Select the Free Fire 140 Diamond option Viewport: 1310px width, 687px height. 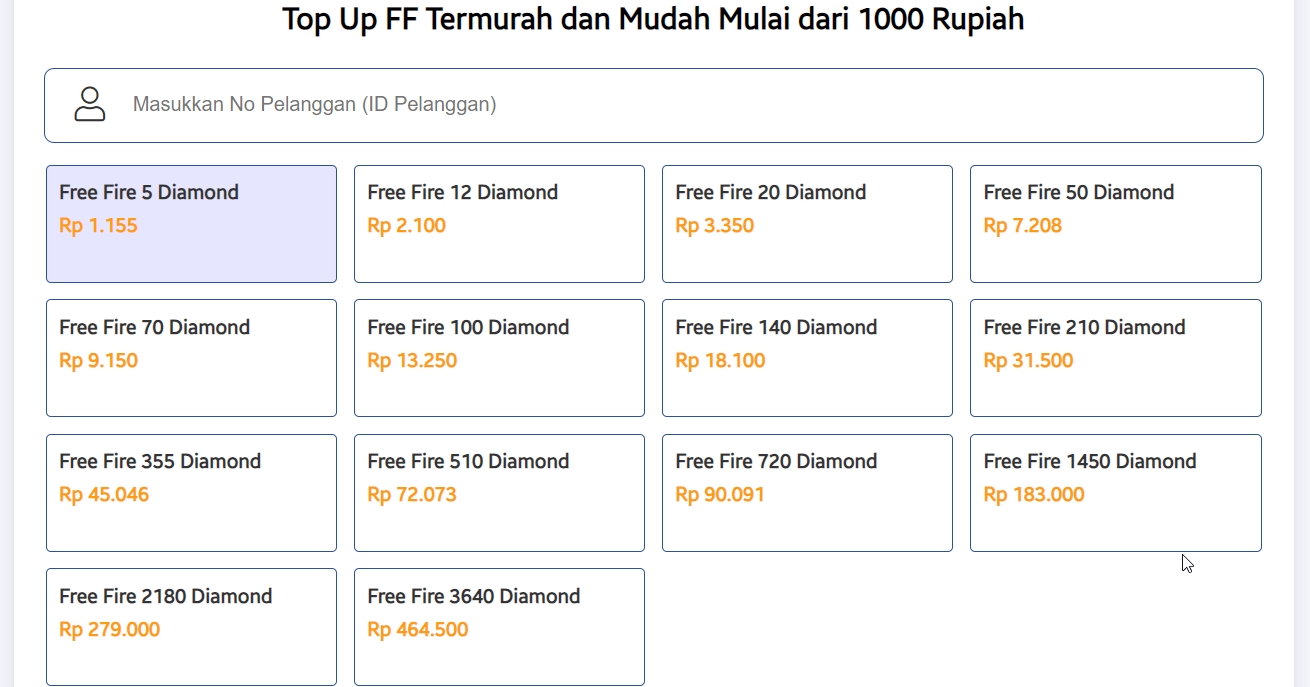pos(807,357)
